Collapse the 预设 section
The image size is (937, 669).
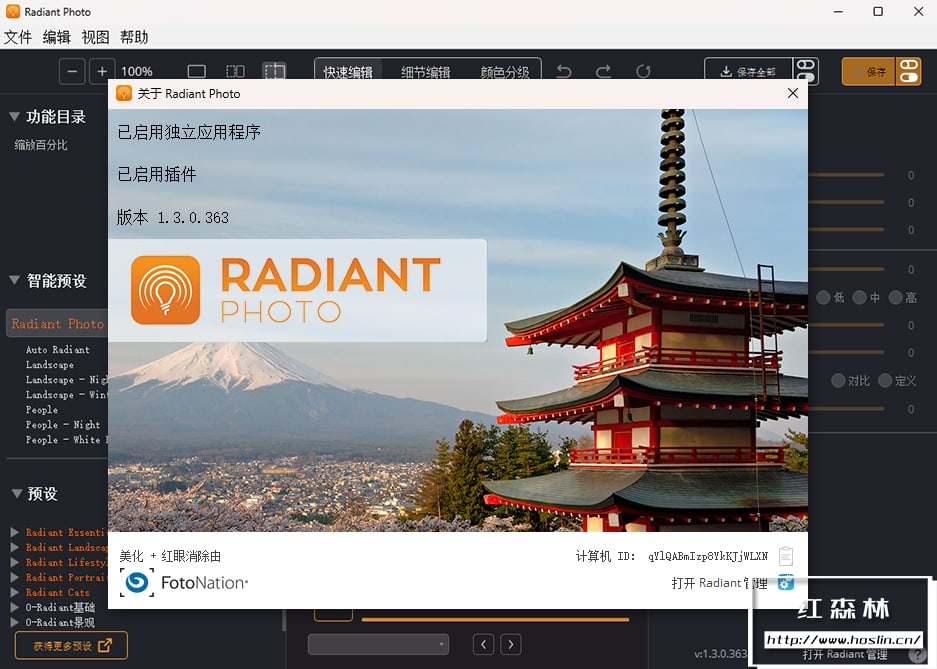click(x=17, y=493)
